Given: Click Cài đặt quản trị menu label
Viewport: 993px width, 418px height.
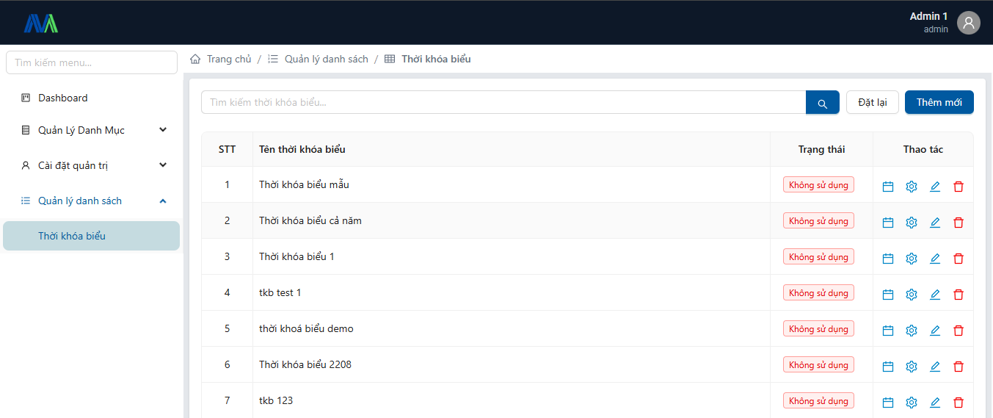Looking at the screenshot, I should (x=73, y=165).
